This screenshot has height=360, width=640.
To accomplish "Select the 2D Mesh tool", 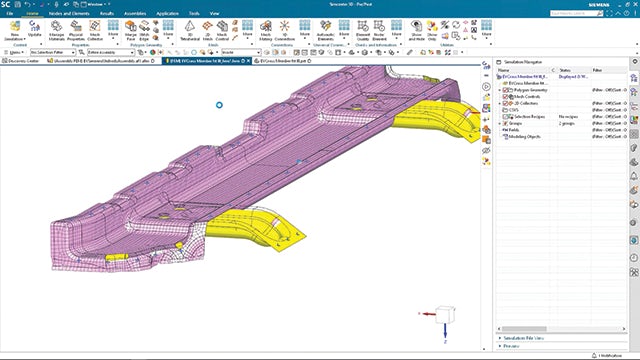I will [x=207, y=30].
